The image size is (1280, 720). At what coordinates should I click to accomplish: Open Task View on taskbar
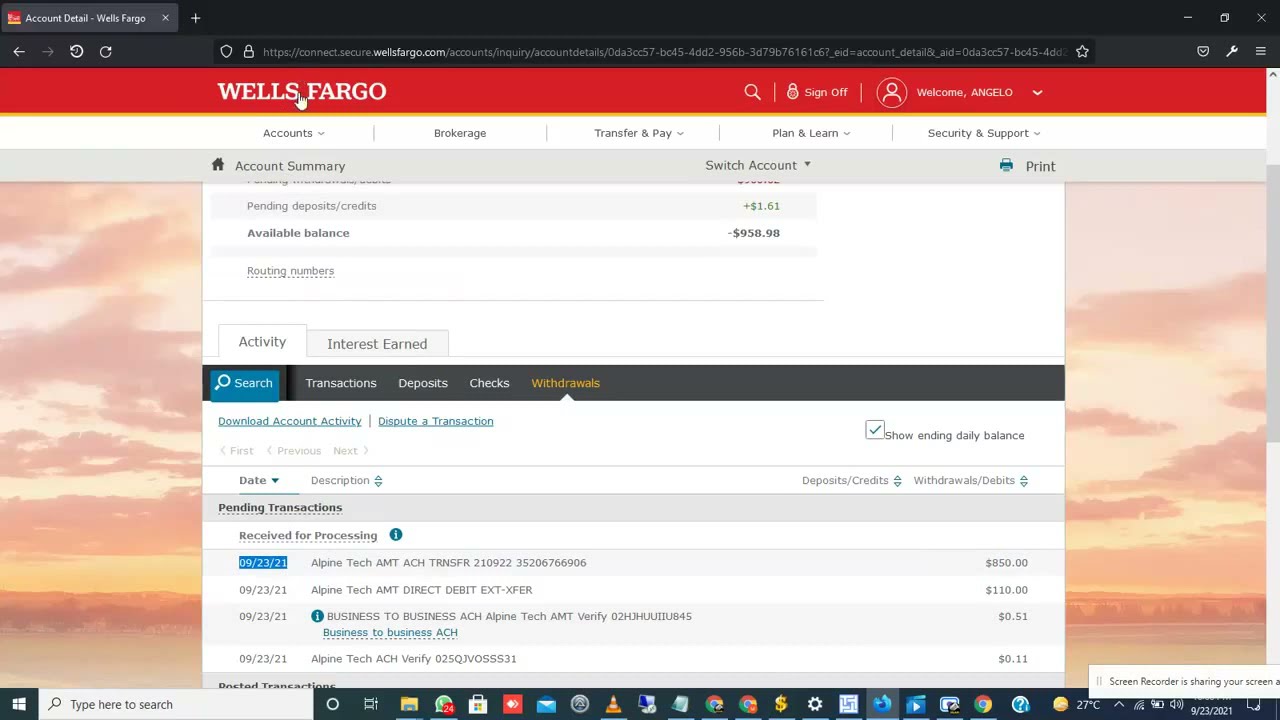pos(371,704)
